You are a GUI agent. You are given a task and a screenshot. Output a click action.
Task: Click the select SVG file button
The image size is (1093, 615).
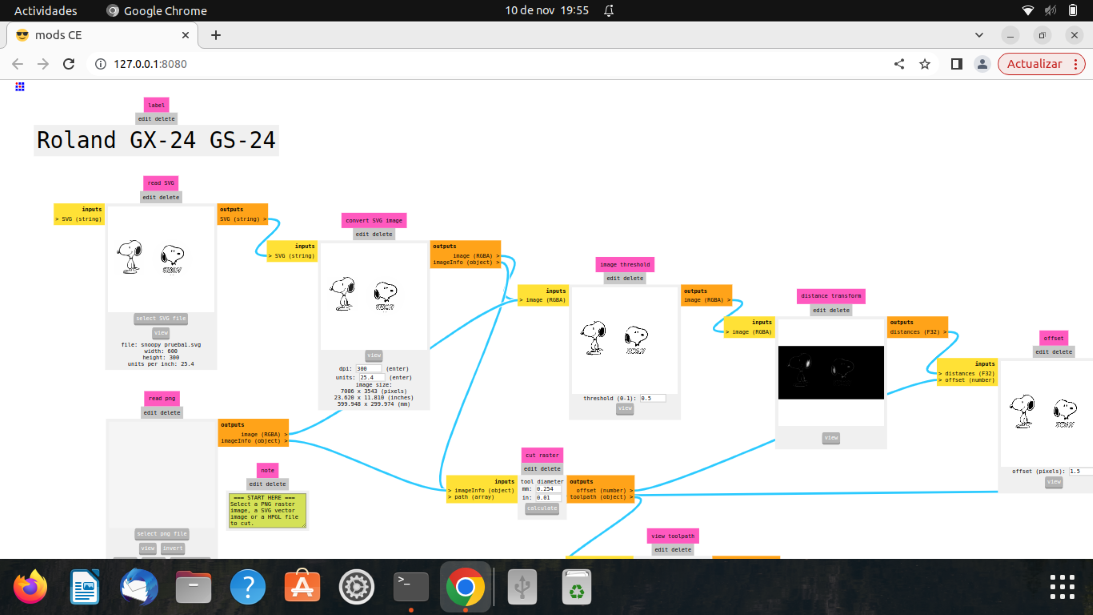coord(161,319)
